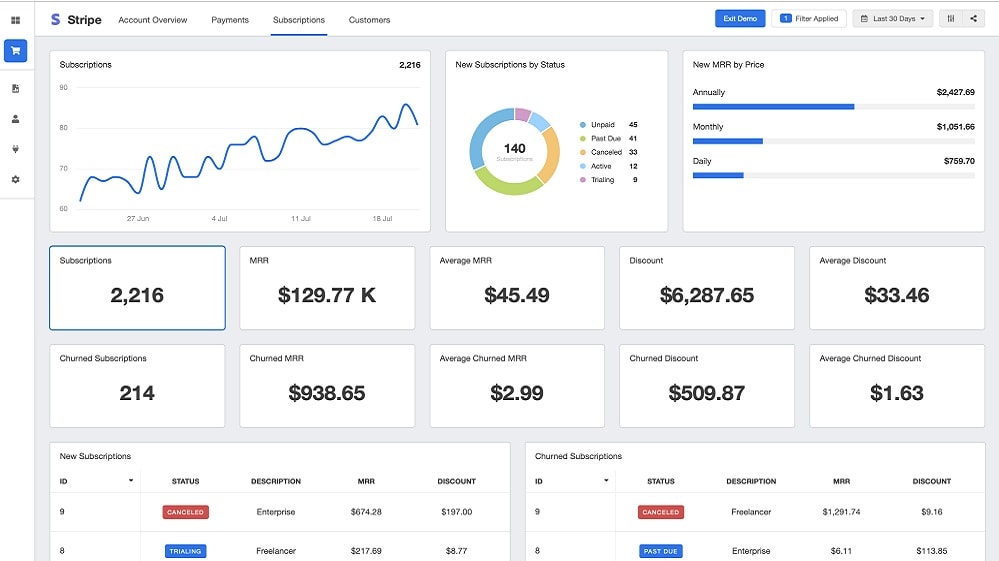This screenshot has width=999, height=561.
Task: Click the Active legend entry
Action: pyautogui.click(x=608, y=166)
